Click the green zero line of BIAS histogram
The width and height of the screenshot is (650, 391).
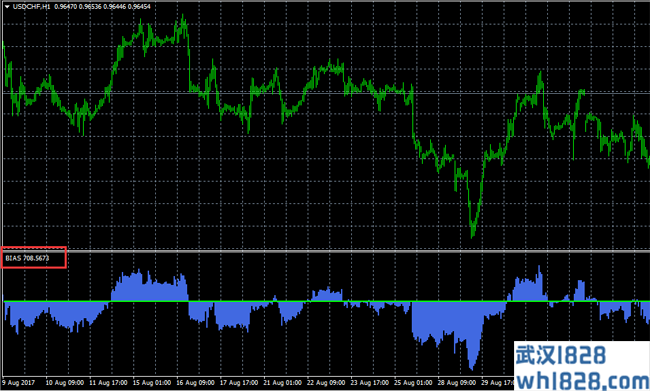click(327, 301)
